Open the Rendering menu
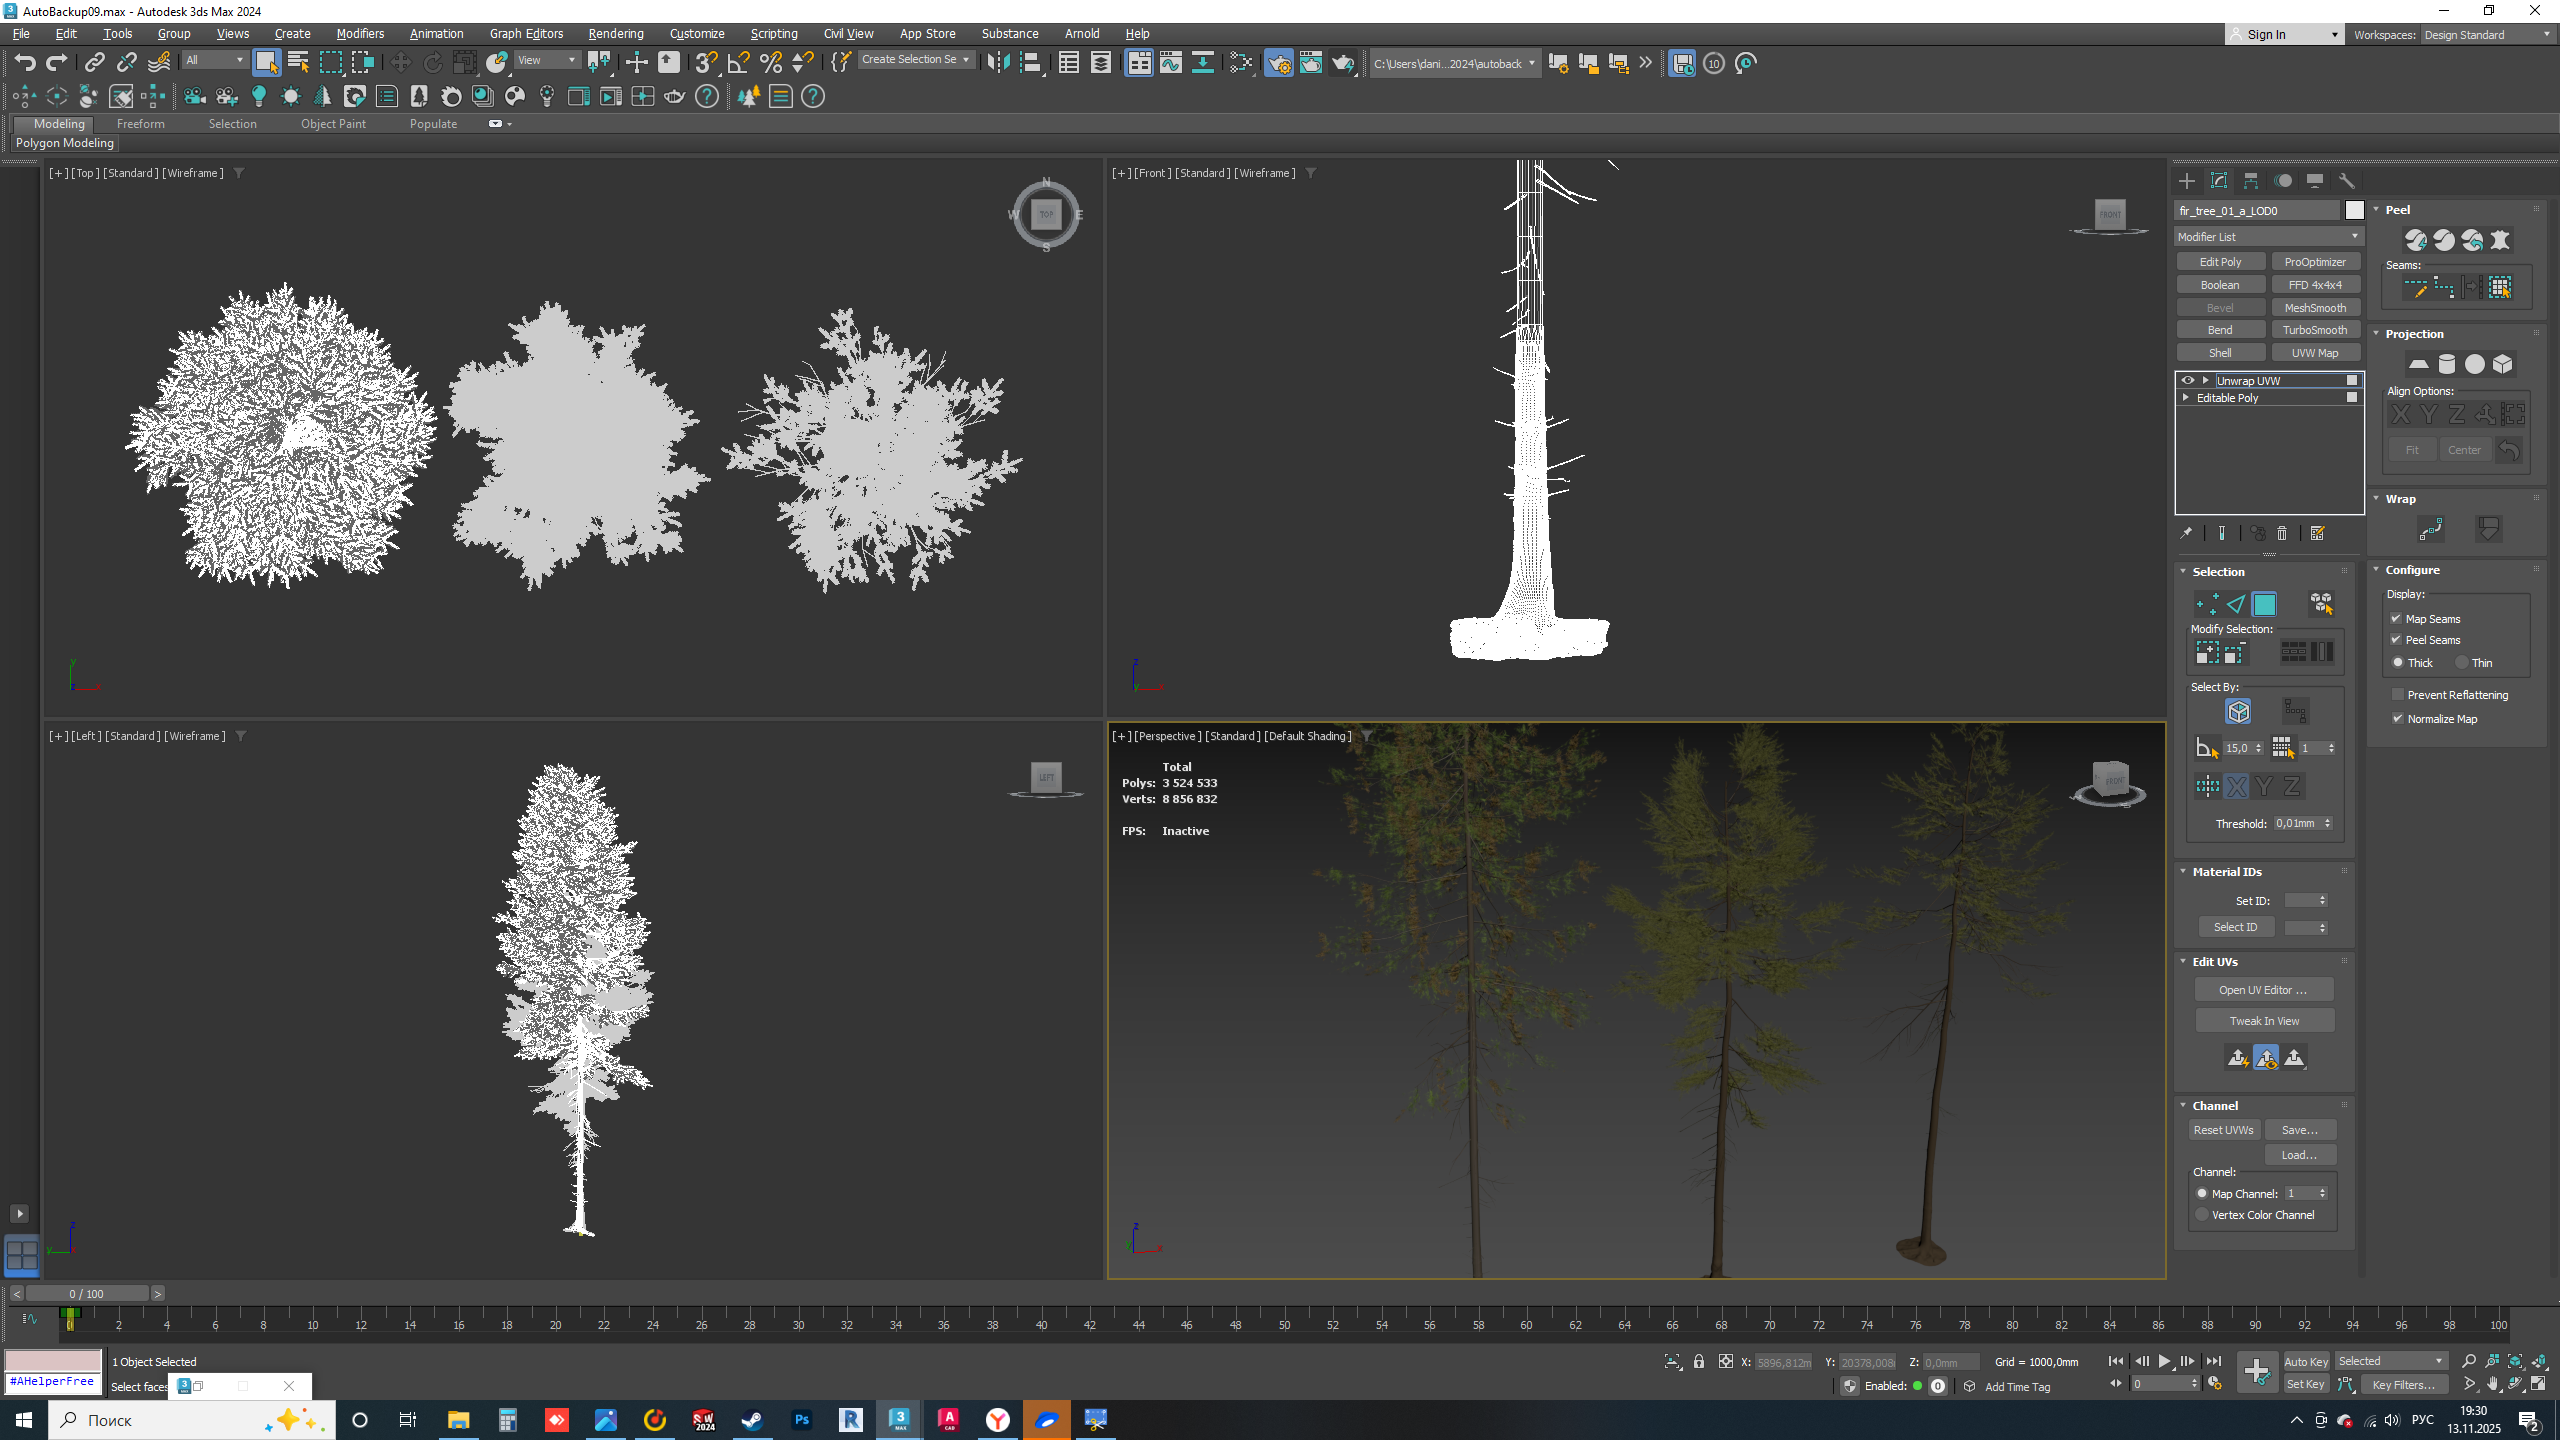 point(615,34)
